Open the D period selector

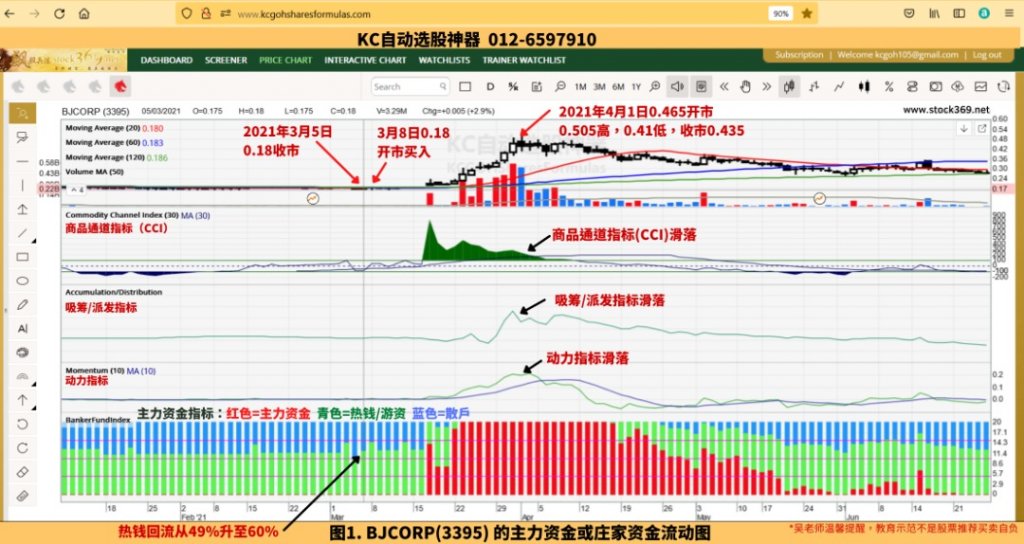tap(490, 86)
